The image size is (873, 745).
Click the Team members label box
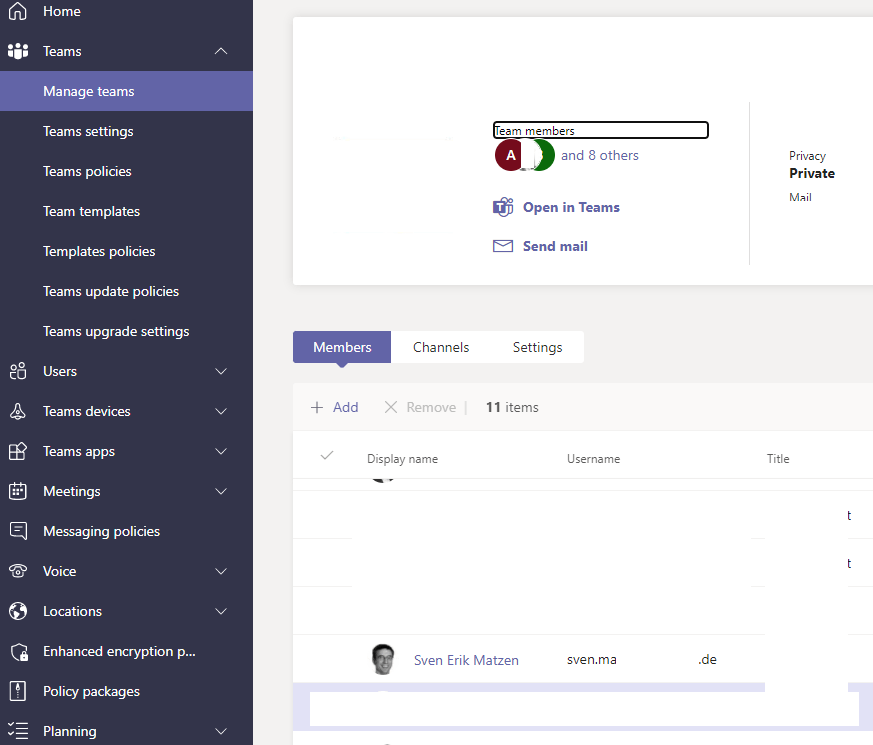(x=601, y=130)
